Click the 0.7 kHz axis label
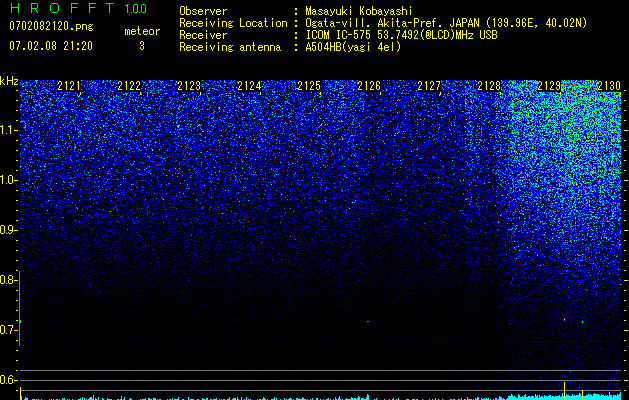 [x=8, y=330]
